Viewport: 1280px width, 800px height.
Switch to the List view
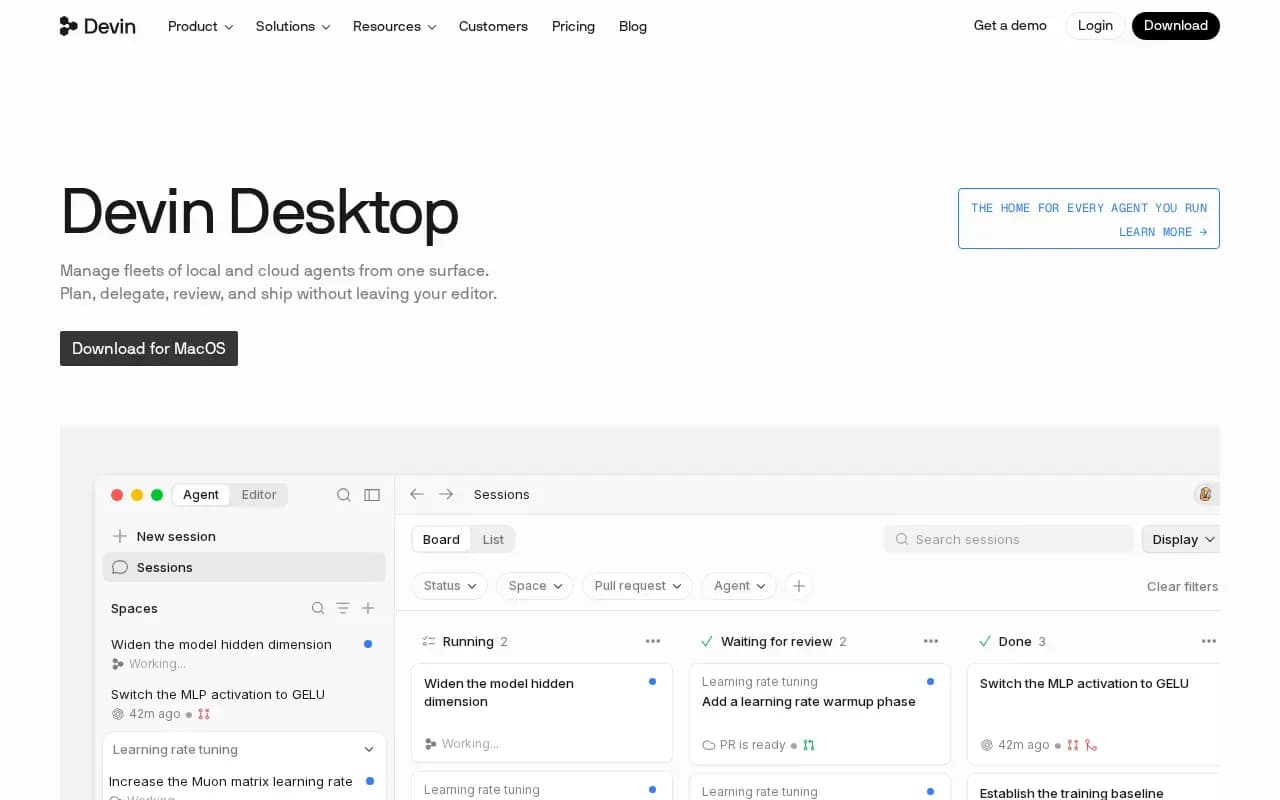(x=493, y=539)
